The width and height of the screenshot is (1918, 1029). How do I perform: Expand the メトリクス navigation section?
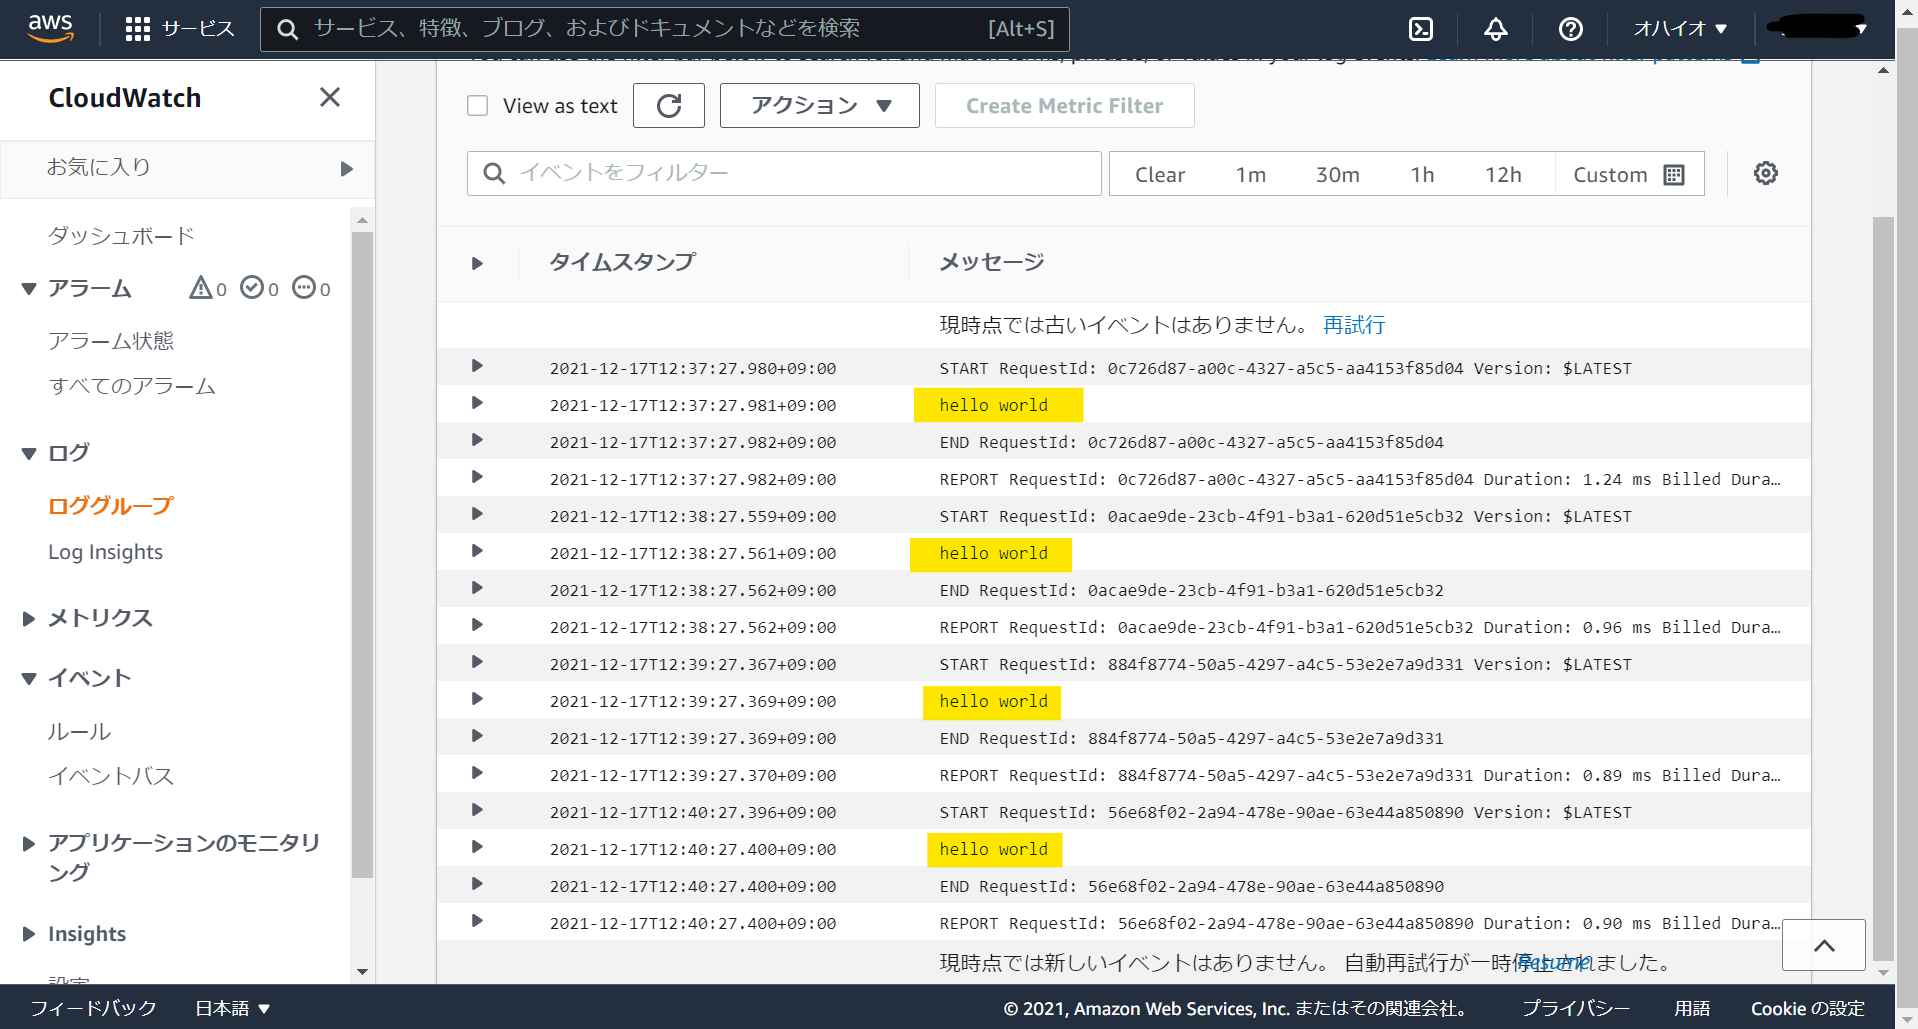pos(29,619)
